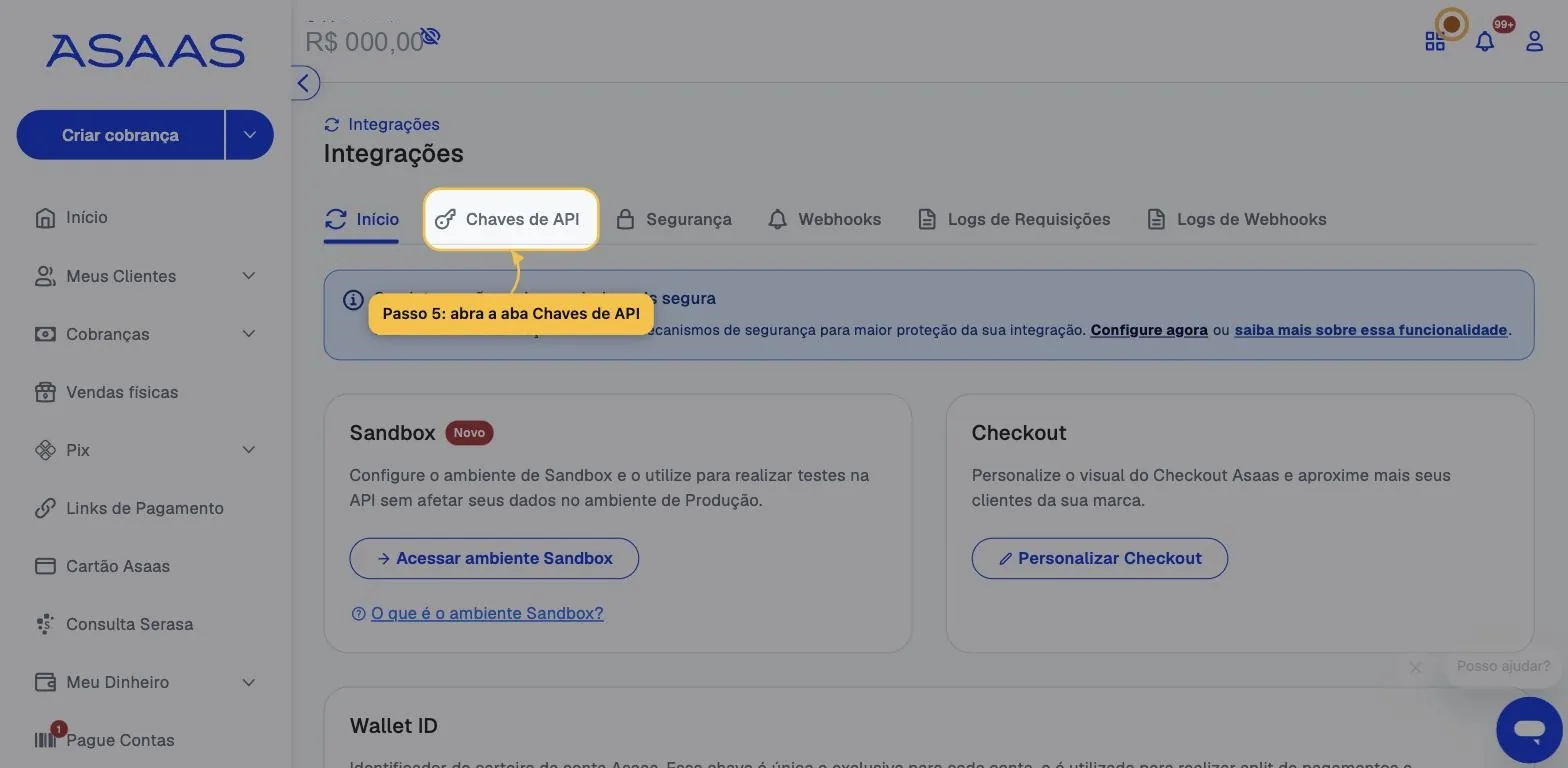1568x768 pixels.
Task: Switch to Webhooks tab
Action: pos(824,220)
